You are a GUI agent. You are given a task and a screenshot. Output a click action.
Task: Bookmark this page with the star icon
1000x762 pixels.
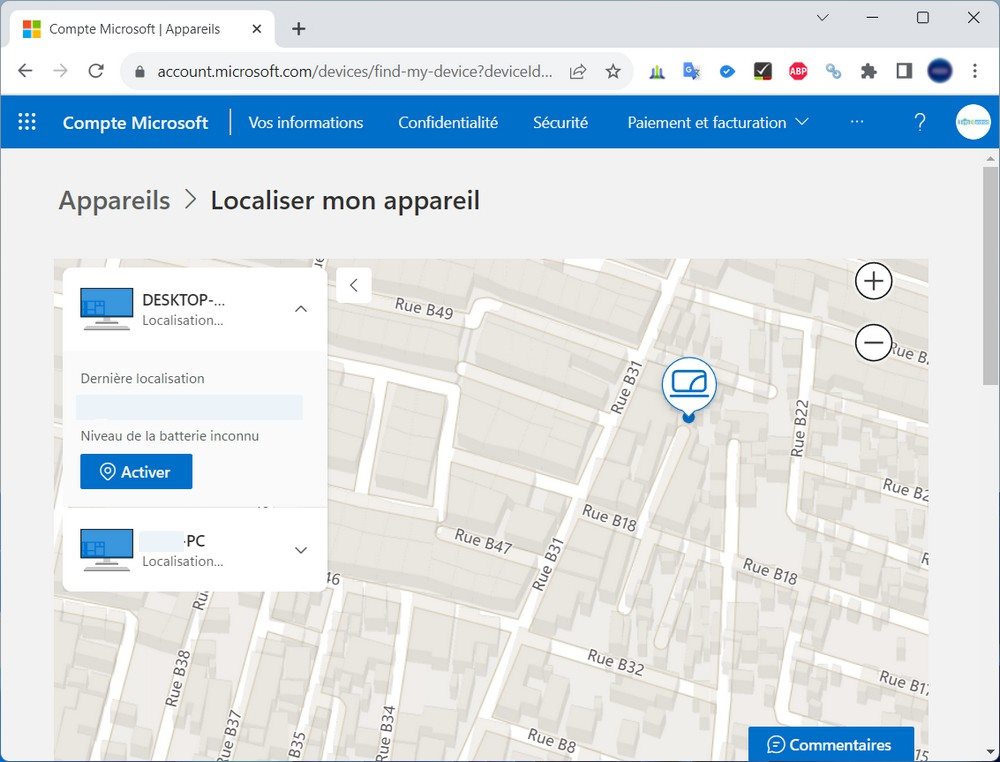(613, 71)
